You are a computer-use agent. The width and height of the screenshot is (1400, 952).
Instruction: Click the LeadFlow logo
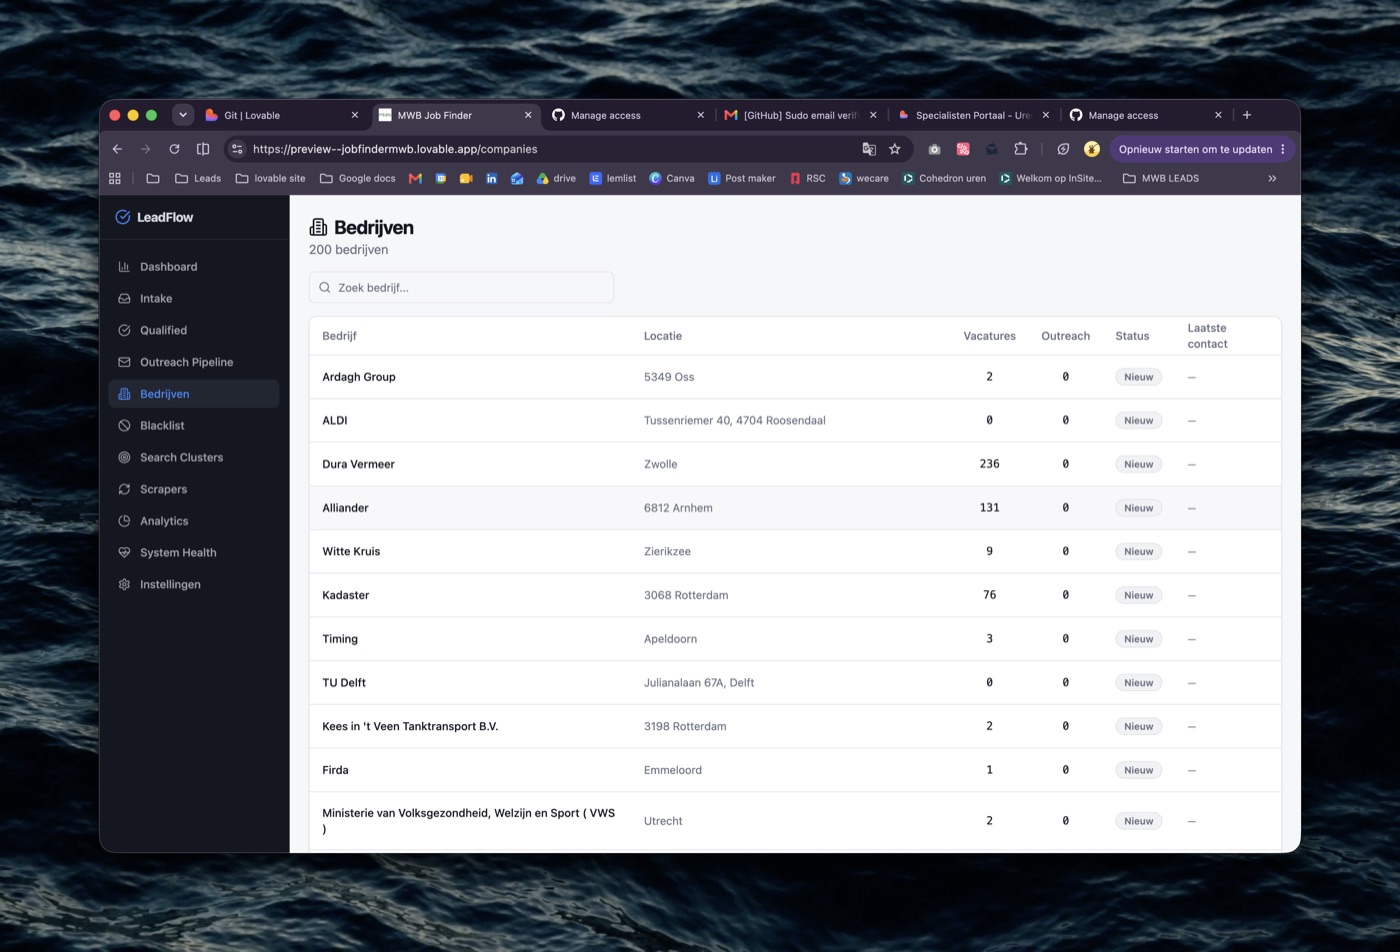tap(154, 217)
